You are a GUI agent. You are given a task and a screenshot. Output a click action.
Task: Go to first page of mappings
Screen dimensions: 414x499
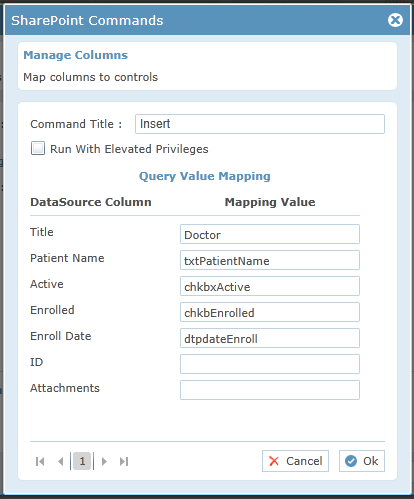(40, 461)
